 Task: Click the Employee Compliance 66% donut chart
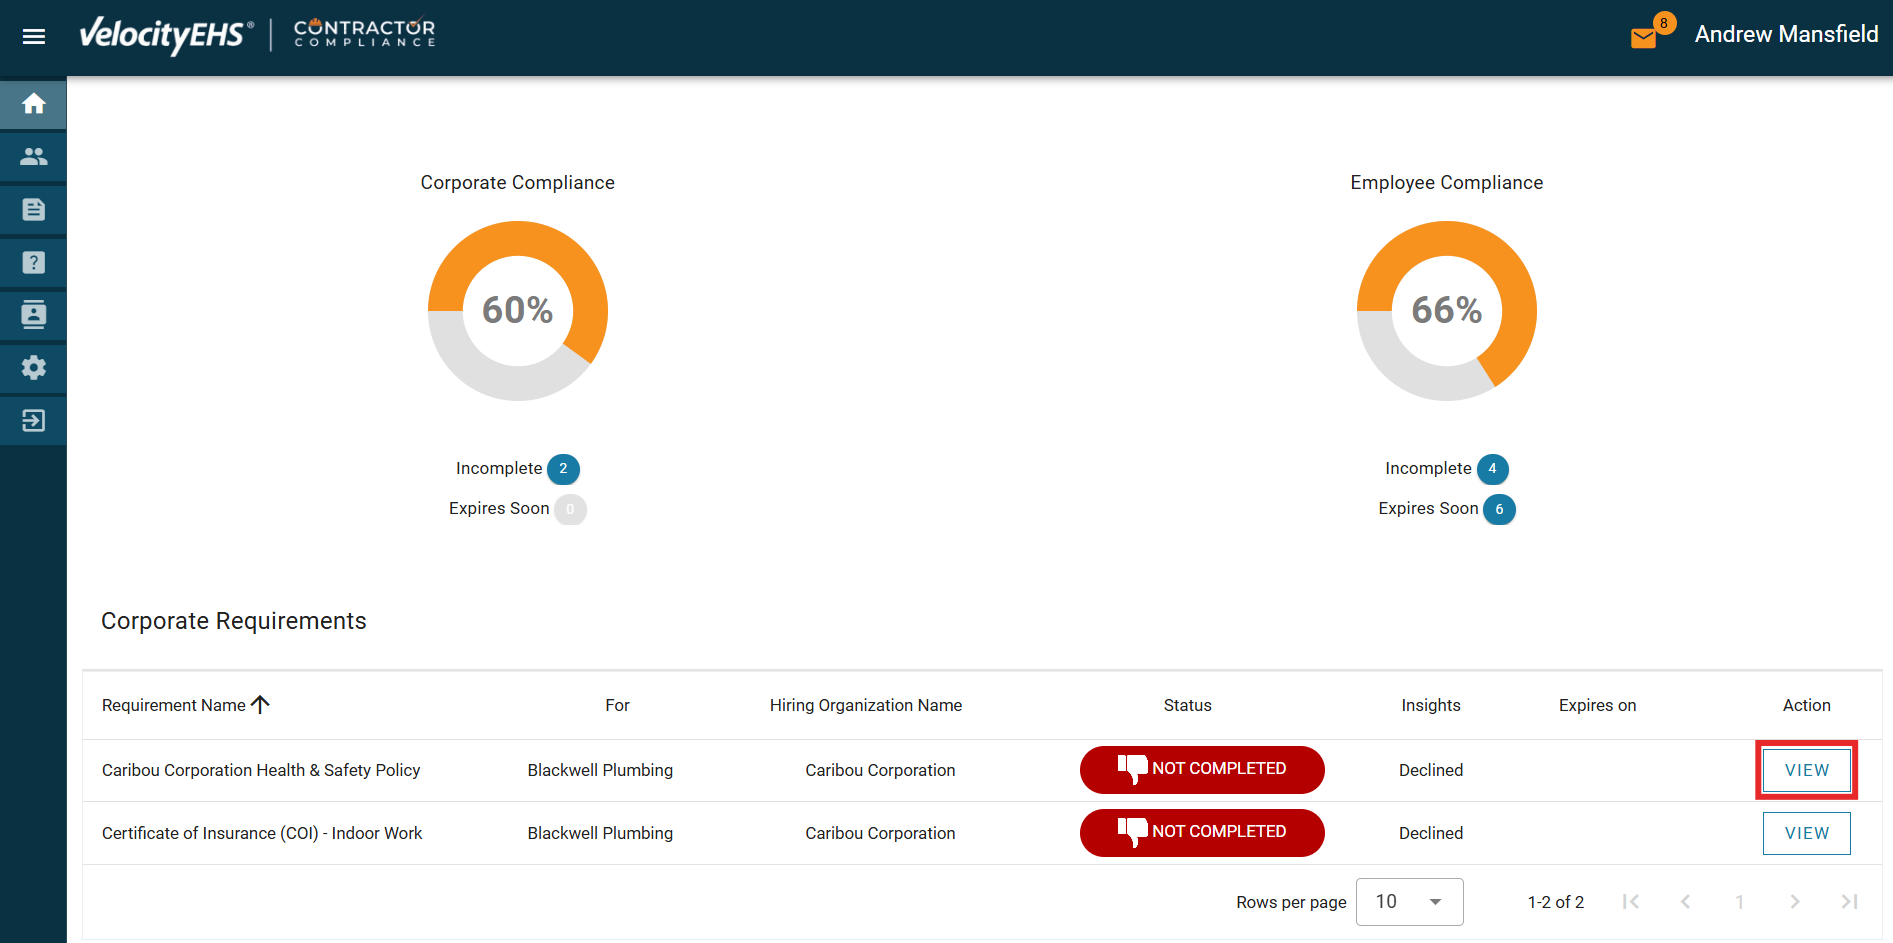(1446, 311)
